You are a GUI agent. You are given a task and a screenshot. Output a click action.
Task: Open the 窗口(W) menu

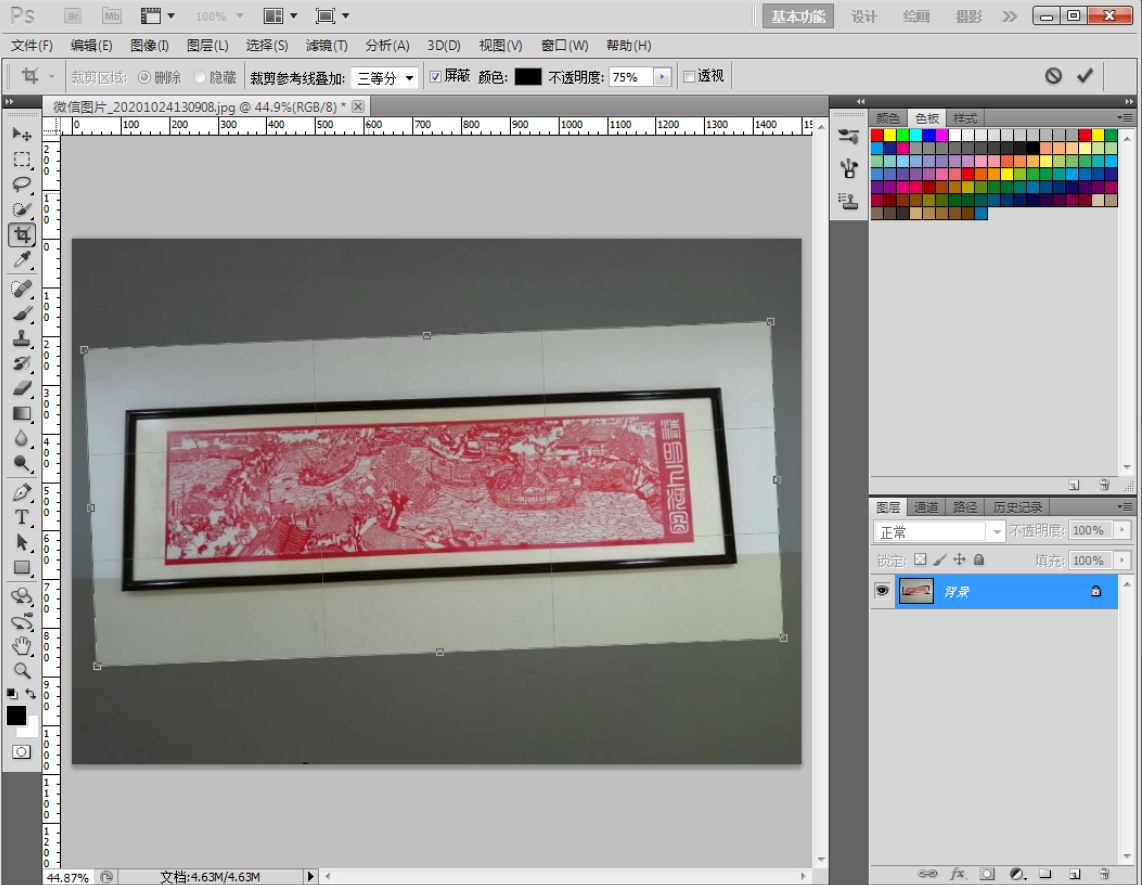coord(564,45)
